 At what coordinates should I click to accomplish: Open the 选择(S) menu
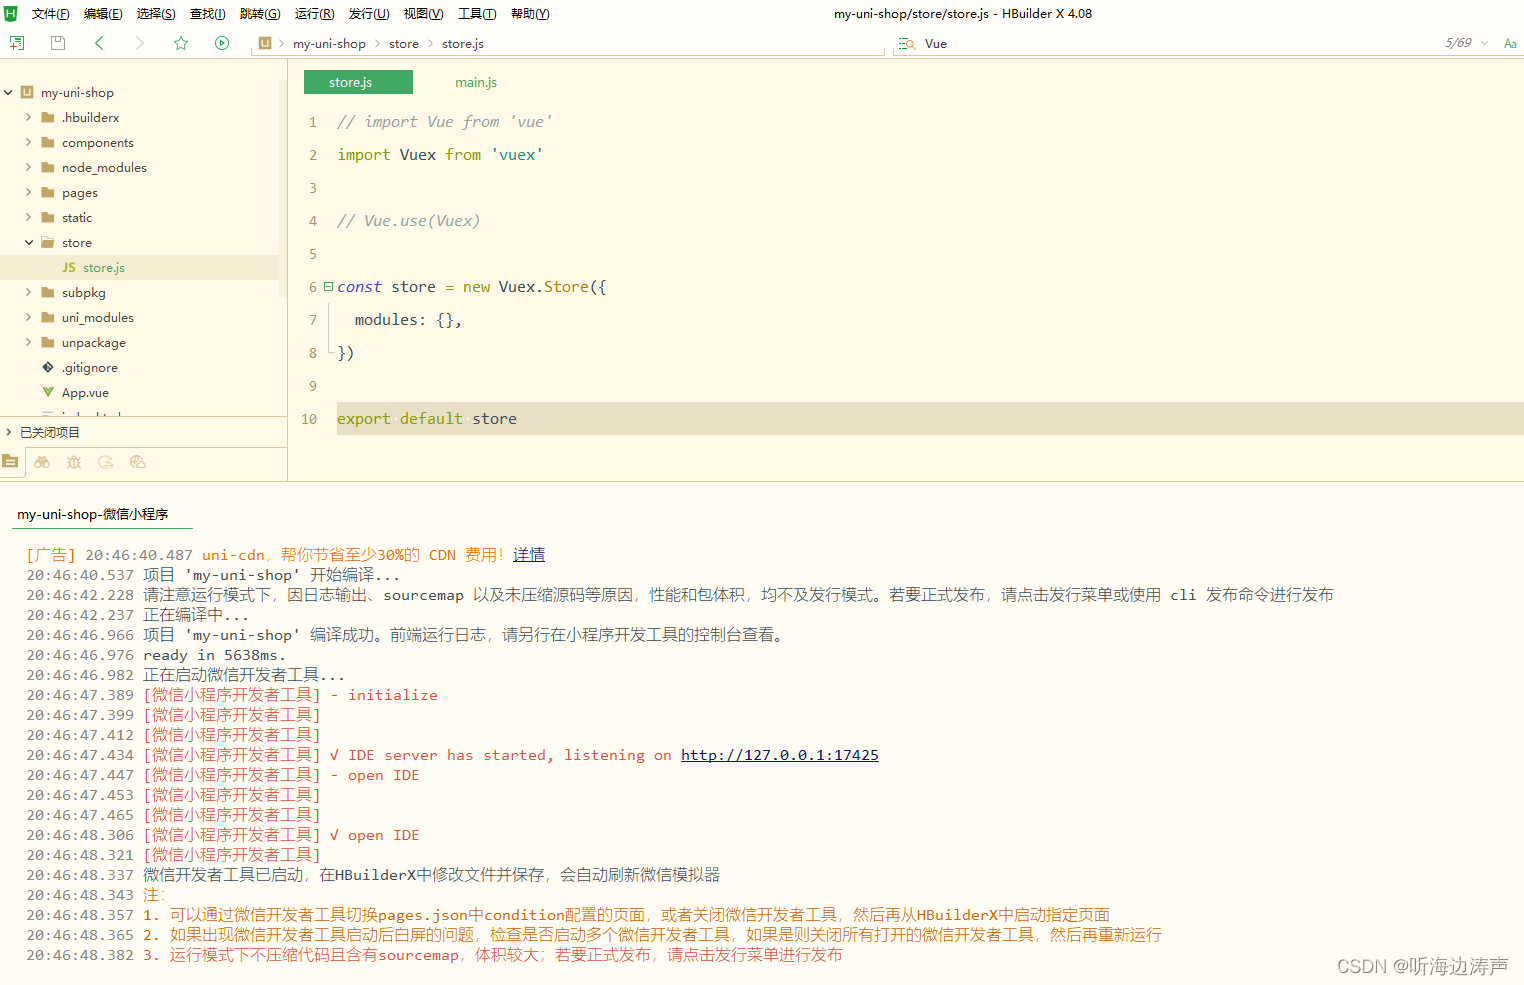pos(156,14)
